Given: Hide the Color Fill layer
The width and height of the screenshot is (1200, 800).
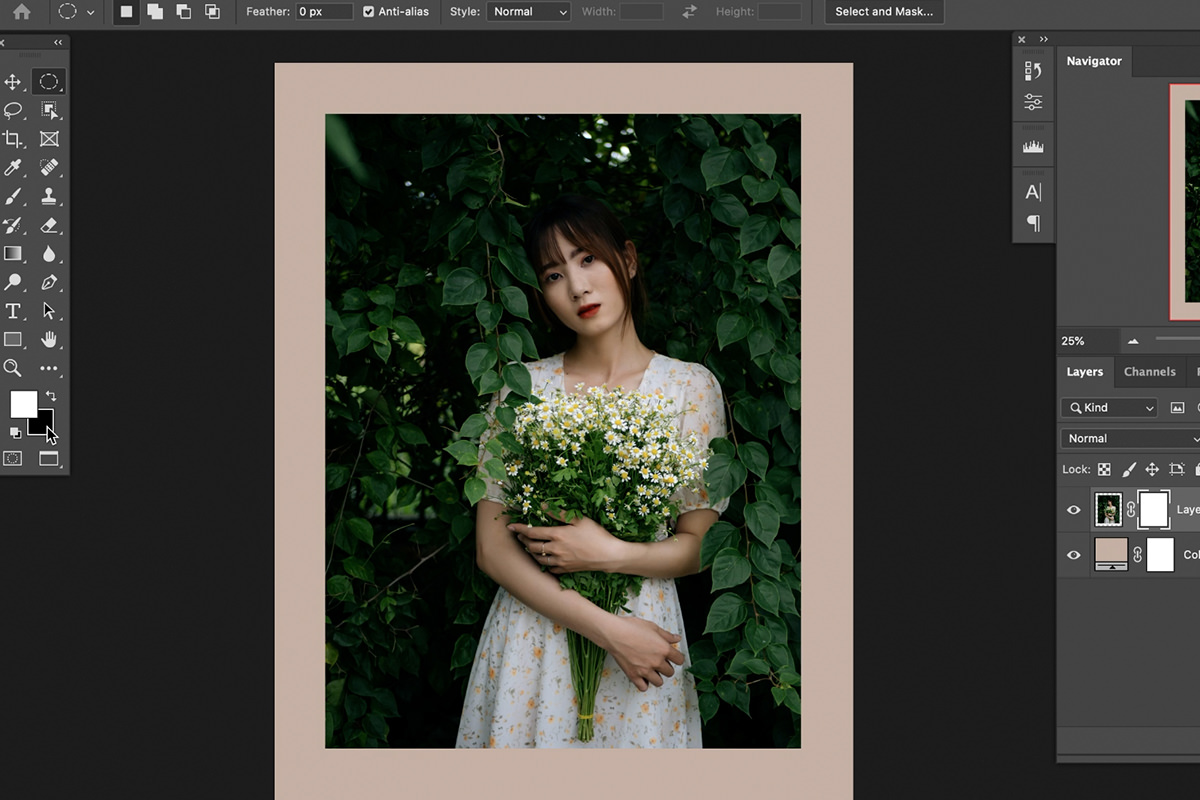Looking at the screenshot, I should pyautogui.click(x=1073, y=554).
